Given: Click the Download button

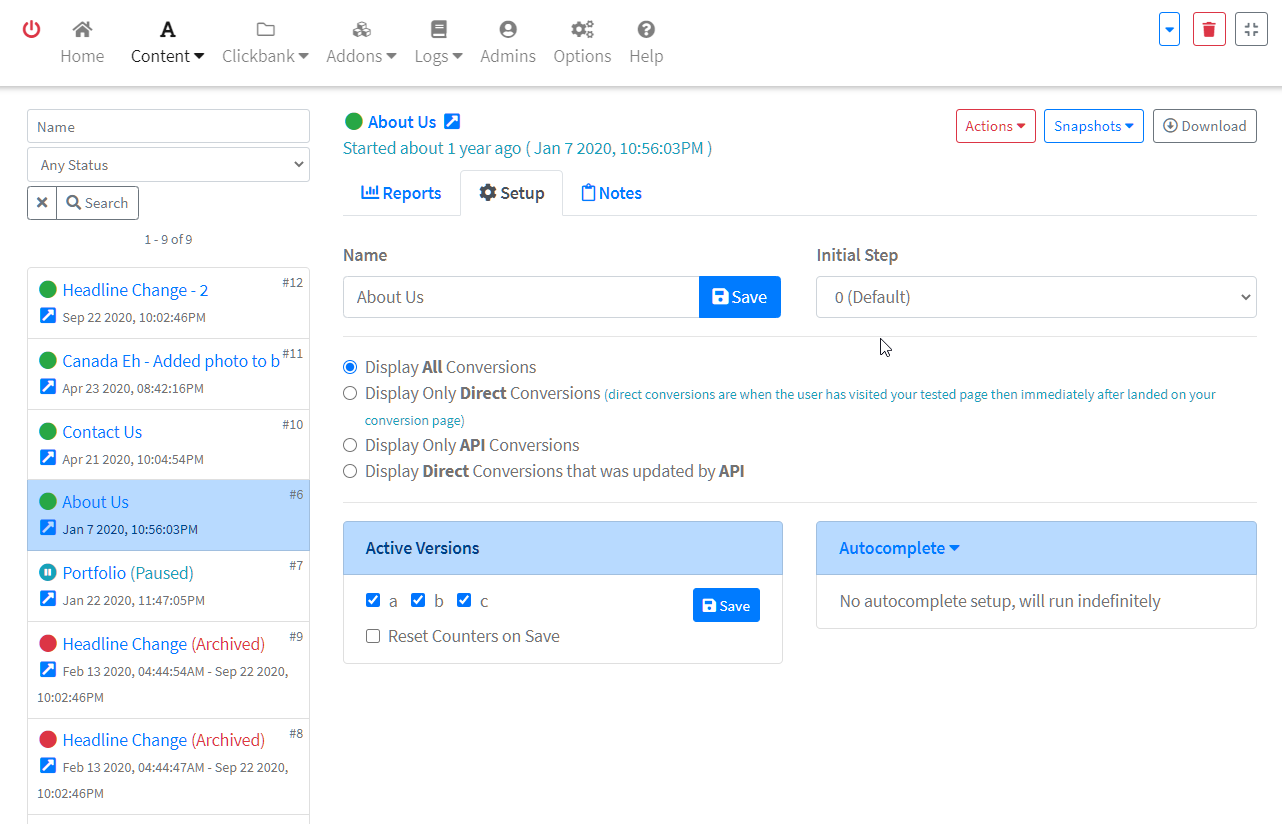Looking at the screenshot, I should point(1204,126).
